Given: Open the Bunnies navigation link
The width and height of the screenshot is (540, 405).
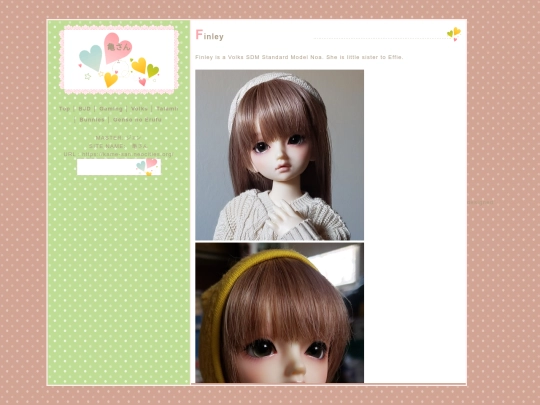Looking at the screenshot, I should [92, 120].
